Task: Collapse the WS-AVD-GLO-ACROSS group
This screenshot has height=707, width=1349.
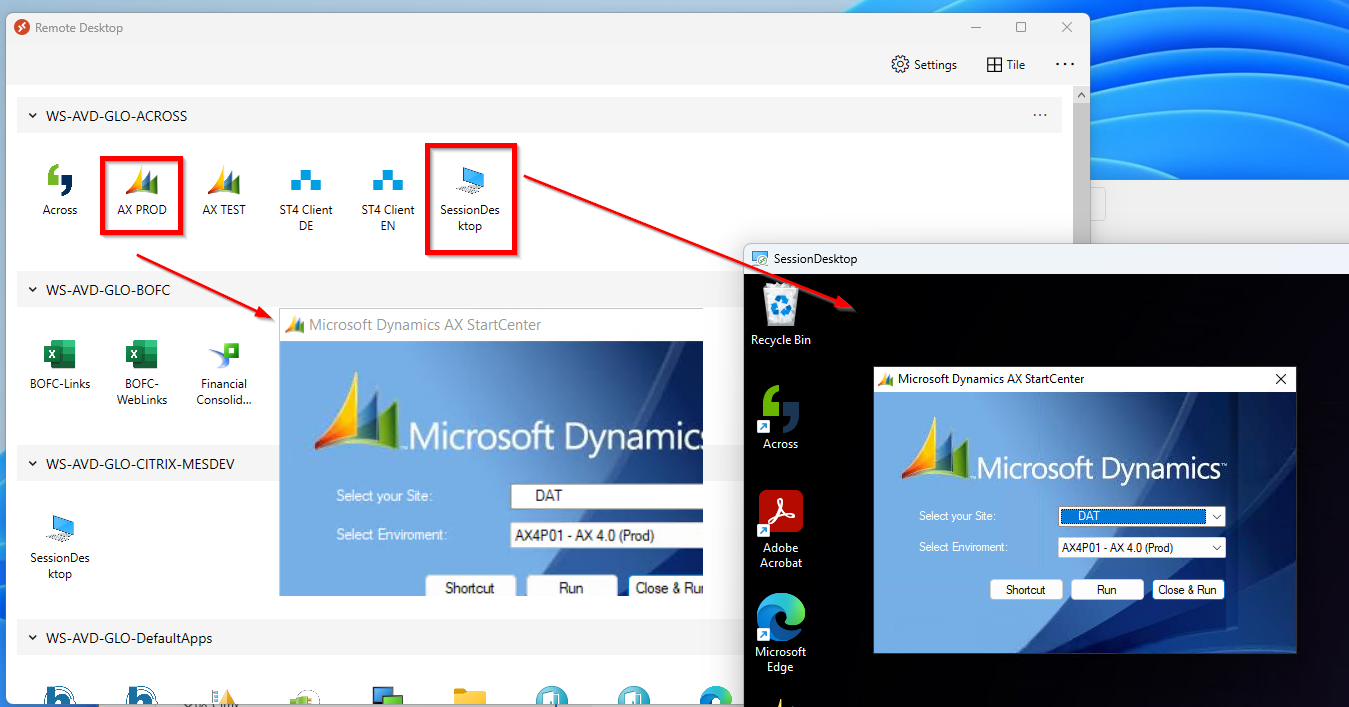Action: pos(32,116)
